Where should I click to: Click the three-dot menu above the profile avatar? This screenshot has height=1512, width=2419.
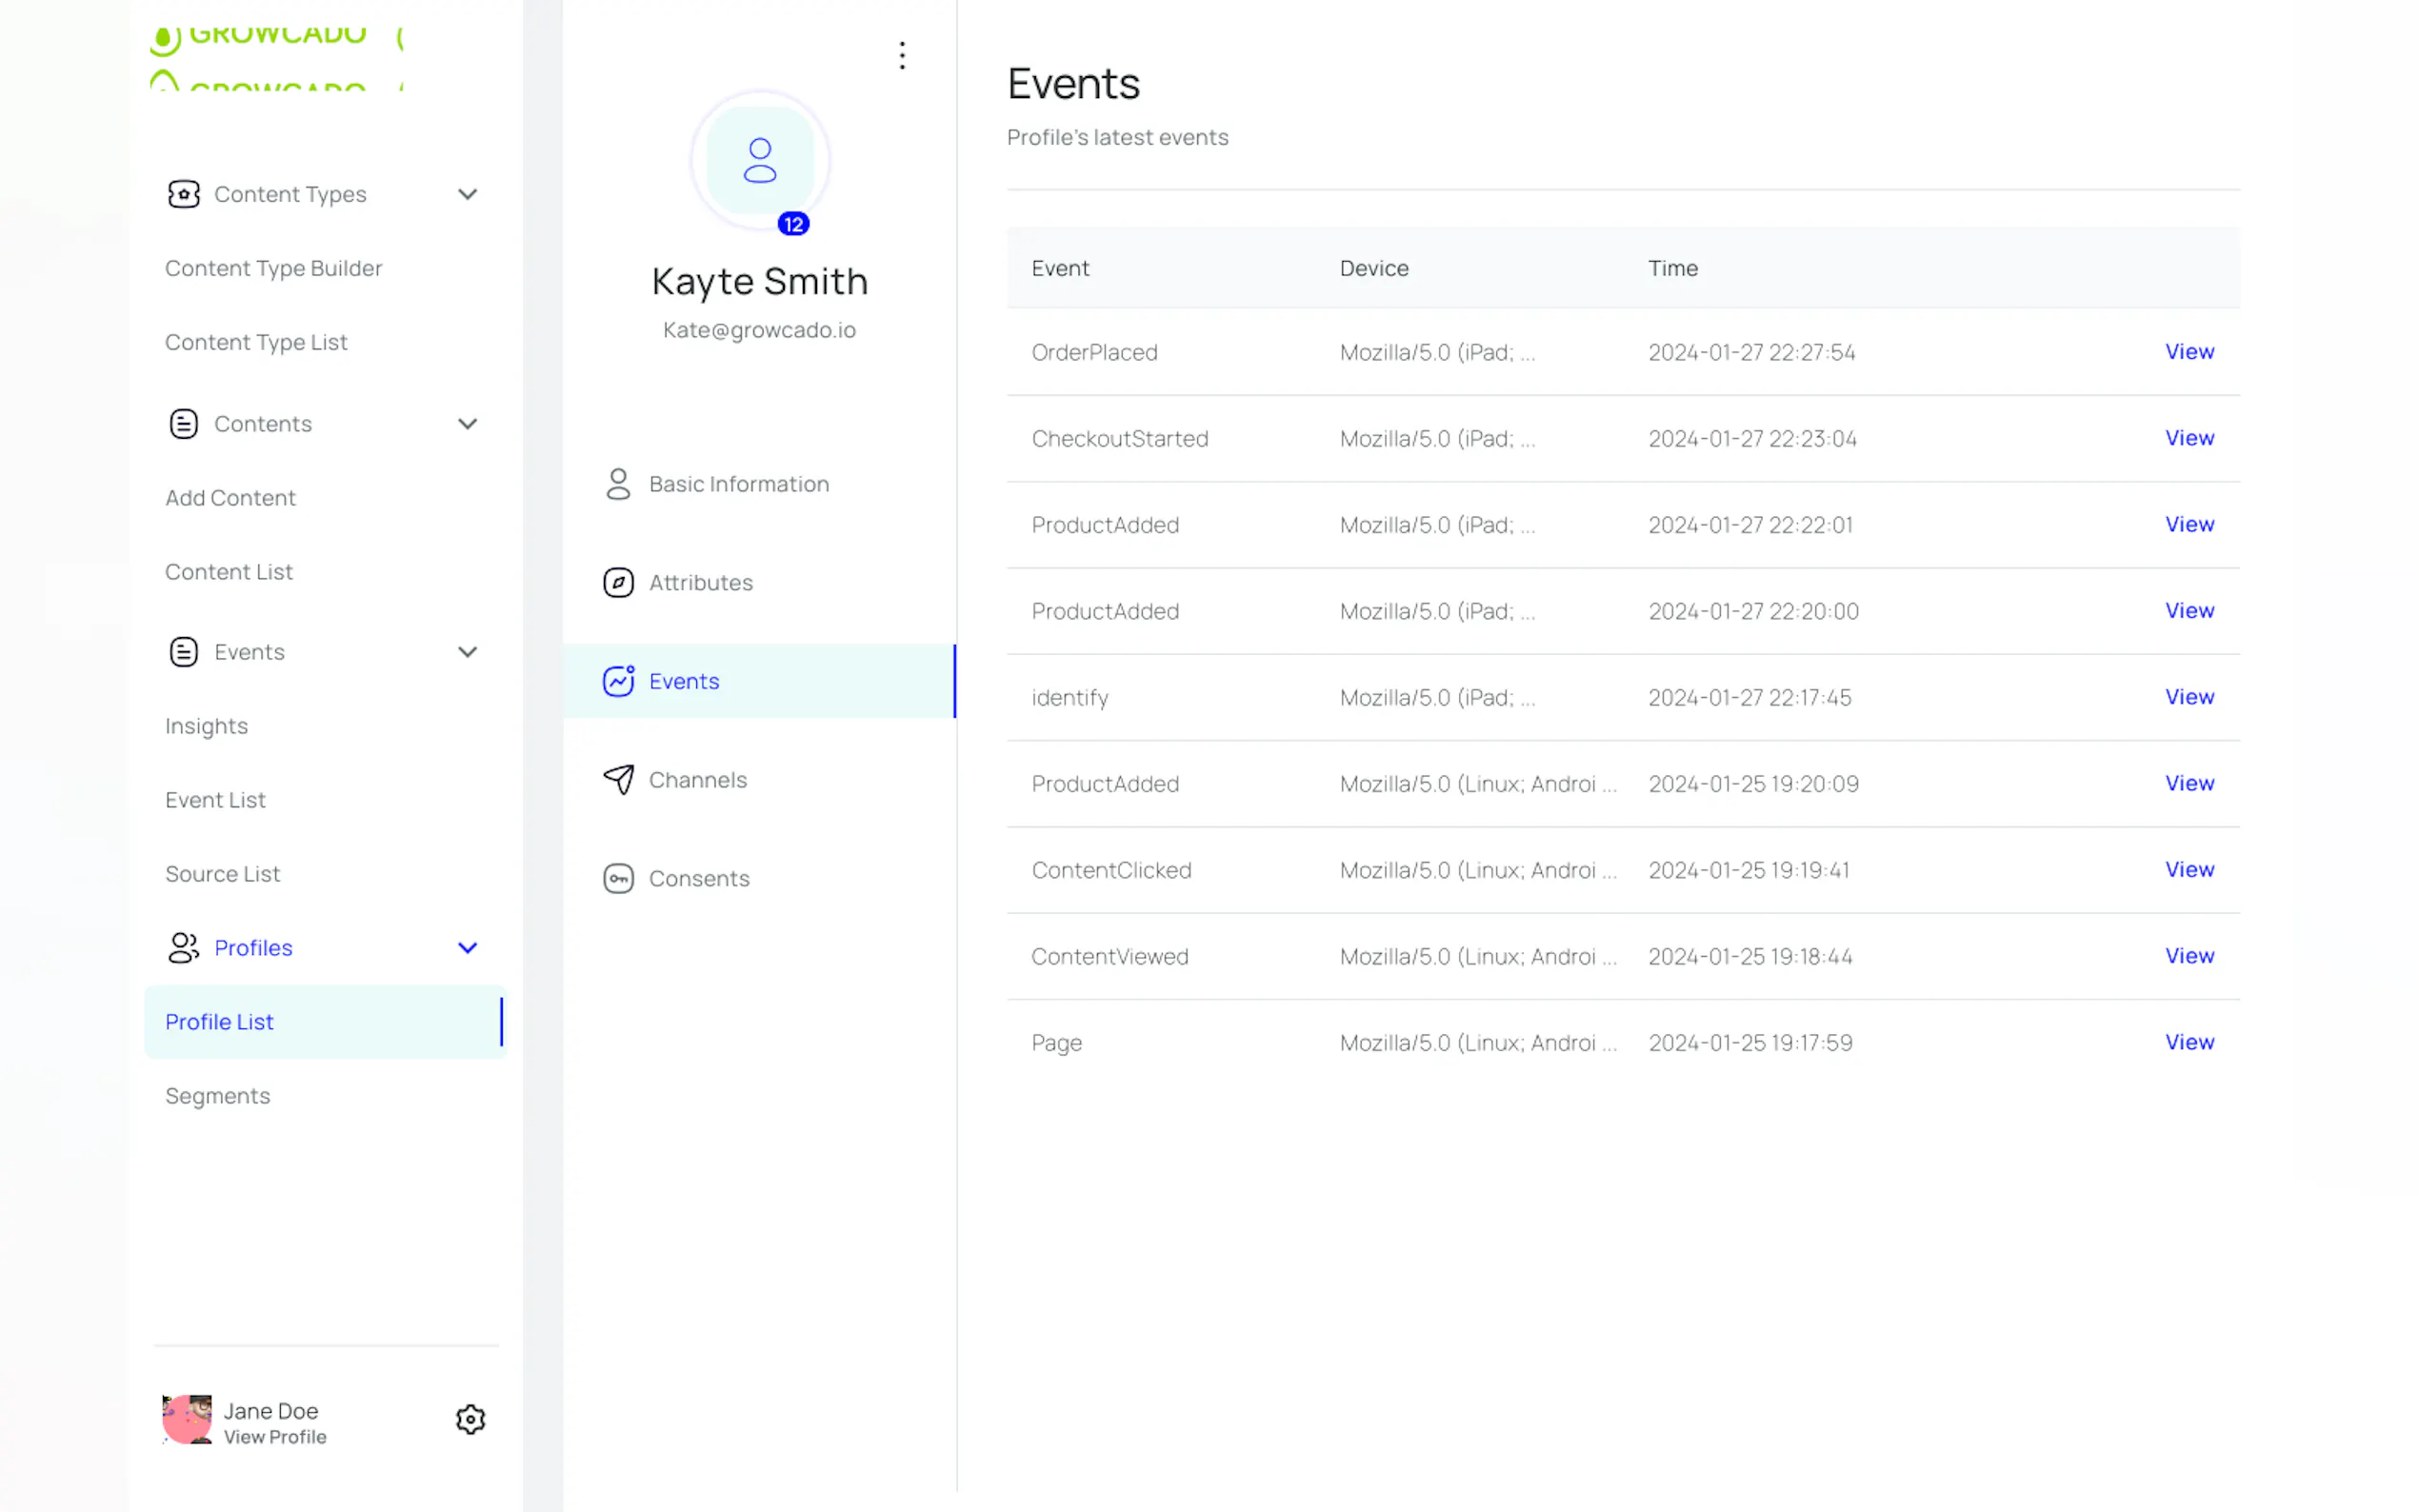tap(902, 55)
